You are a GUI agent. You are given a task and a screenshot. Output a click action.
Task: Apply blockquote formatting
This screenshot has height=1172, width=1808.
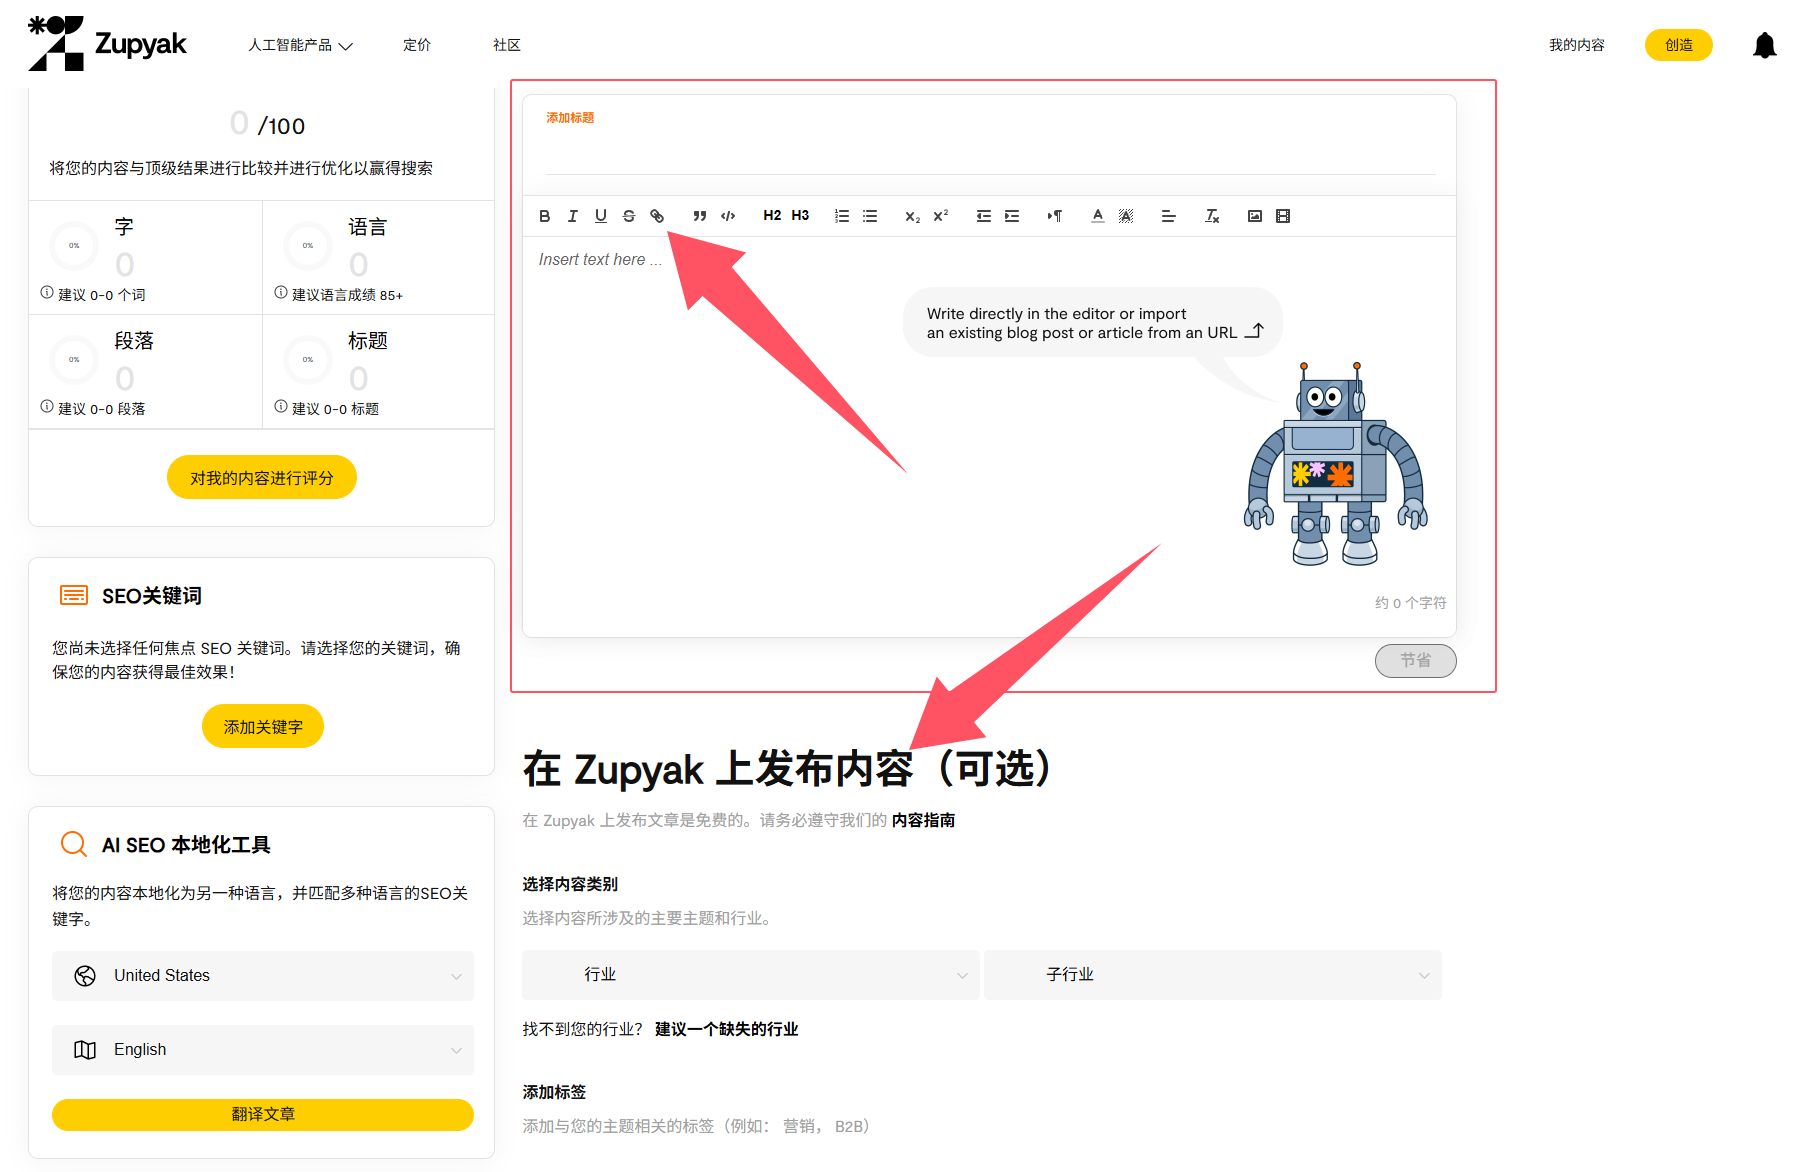[700, 216]
